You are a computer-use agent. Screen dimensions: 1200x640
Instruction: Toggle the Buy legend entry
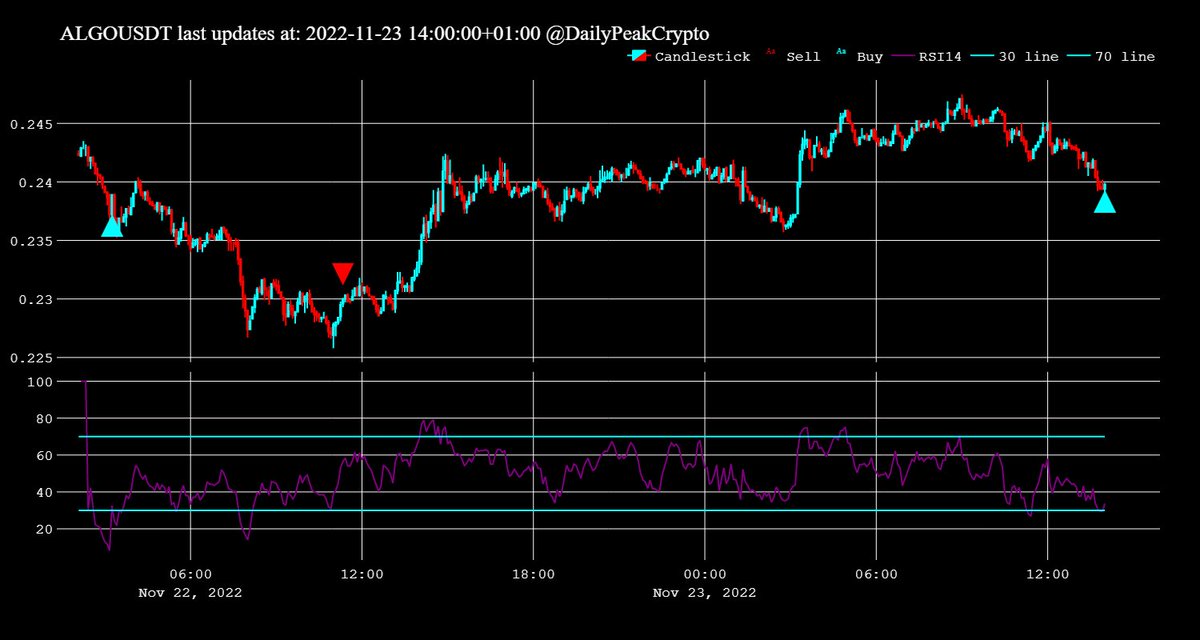[860, 57]
